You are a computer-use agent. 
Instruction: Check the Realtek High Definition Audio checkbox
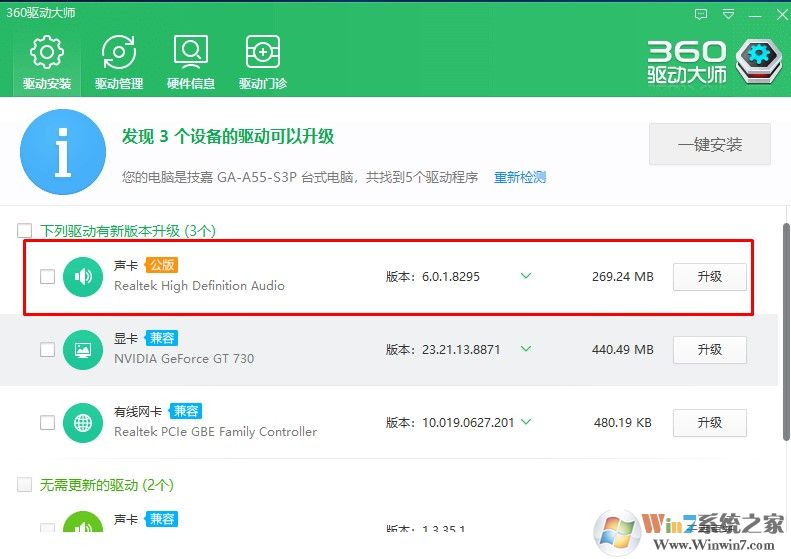tap(47, 277)
